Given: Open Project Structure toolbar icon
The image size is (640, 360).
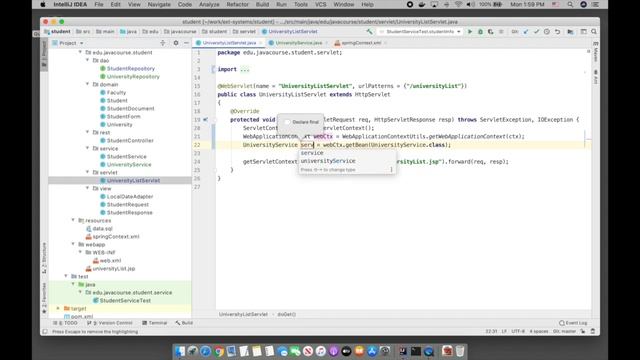Looking at the screenshot, I should (x=571, y=31).
